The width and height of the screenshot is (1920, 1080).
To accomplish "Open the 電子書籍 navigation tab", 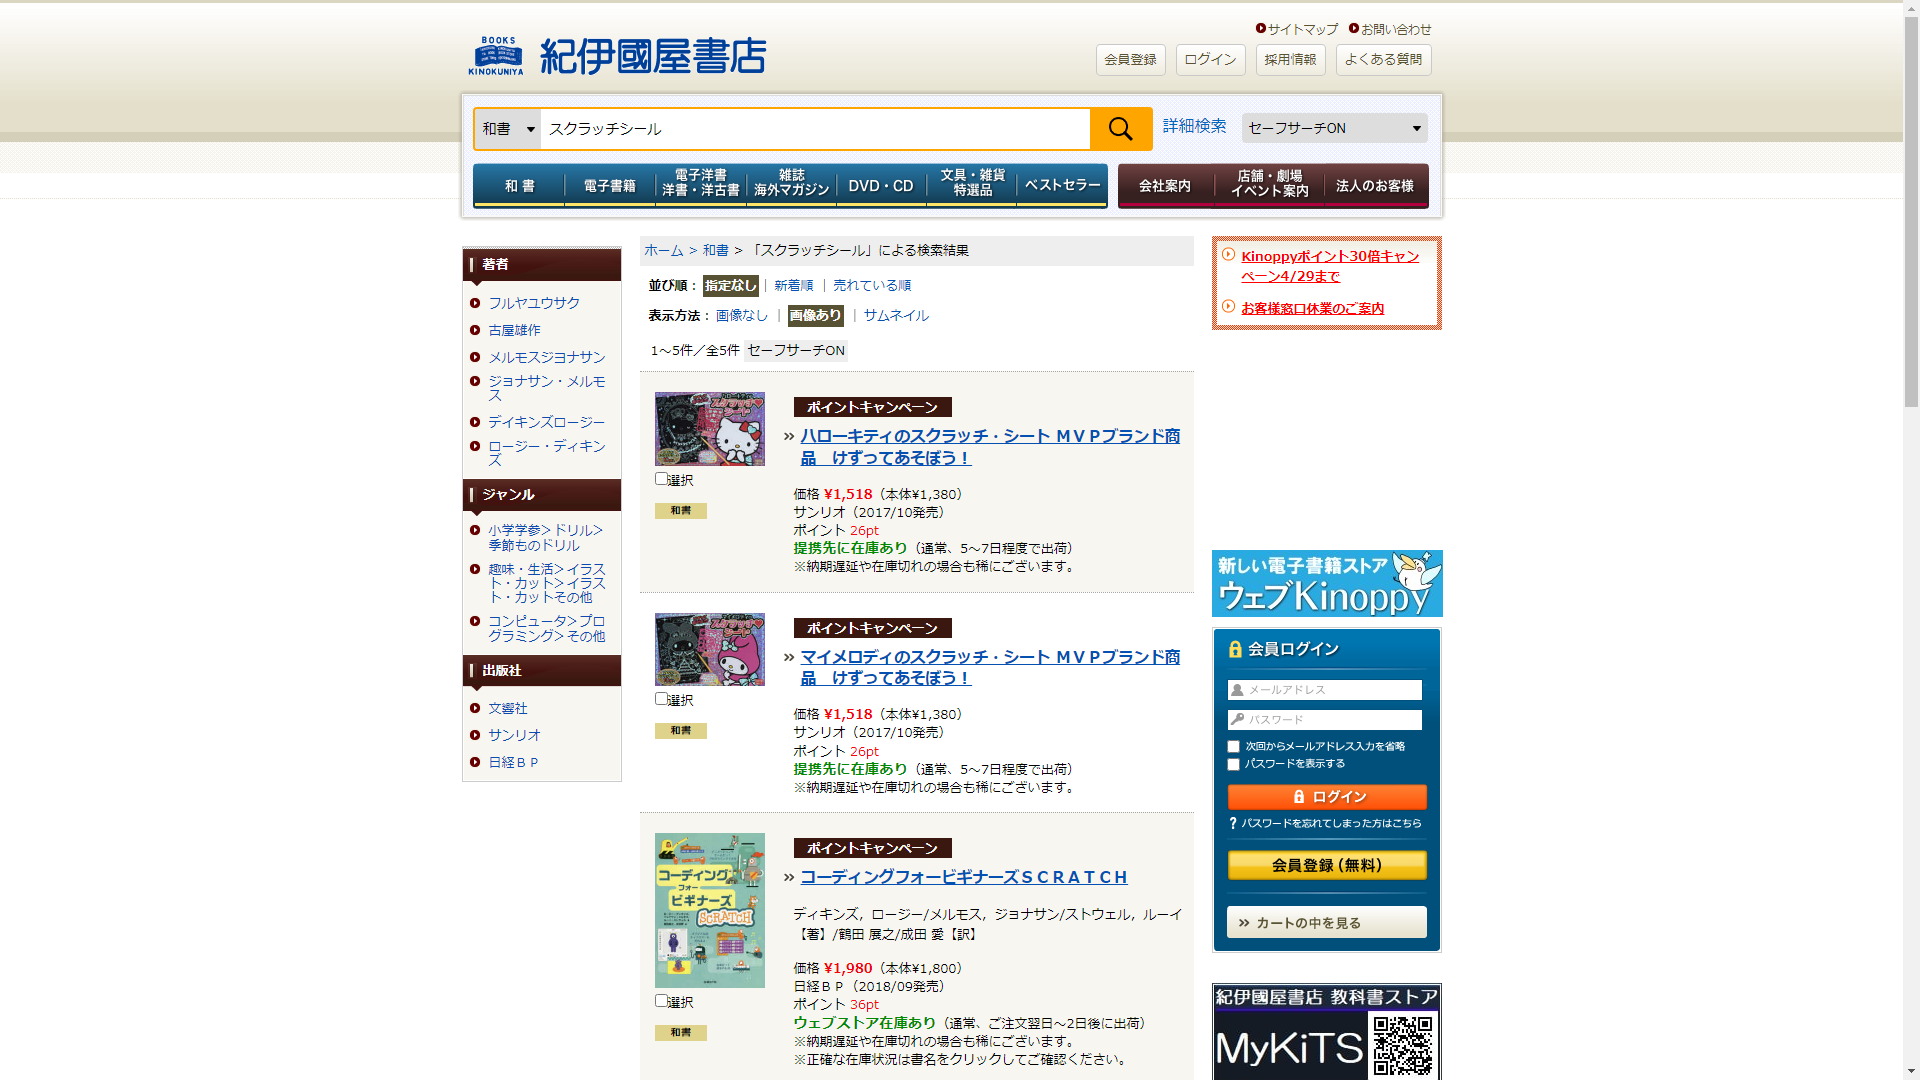I will coord(609,186).
